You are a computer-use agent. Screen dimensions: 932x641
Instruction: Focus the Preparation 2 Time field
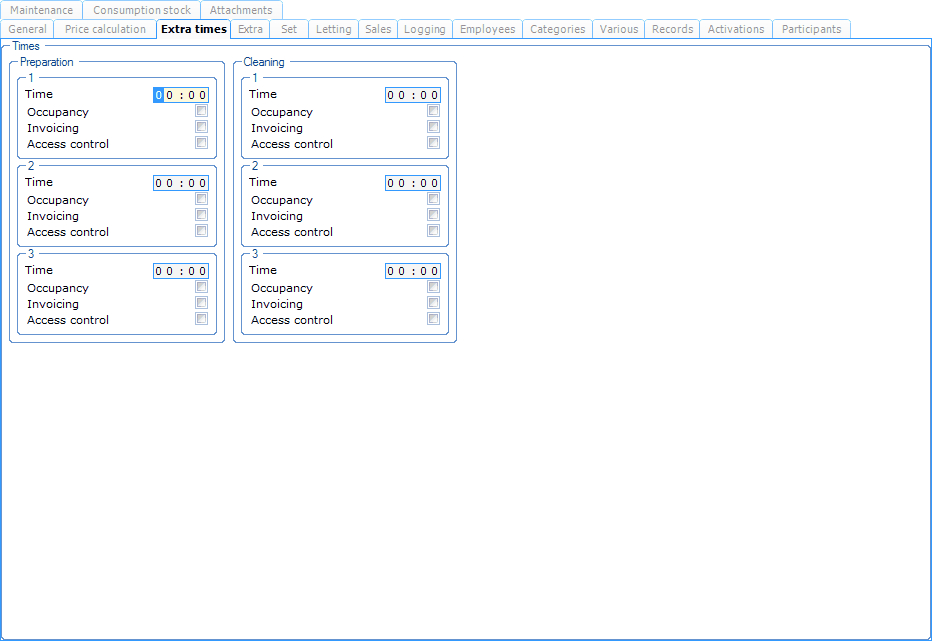click(x=181, y=183)
